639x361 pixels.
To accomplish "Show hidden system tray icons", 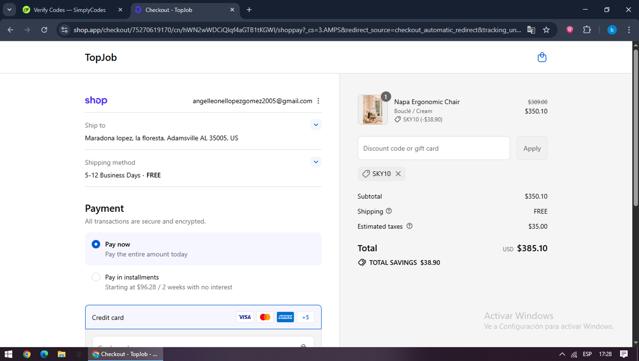I will (x=562, y=354).
